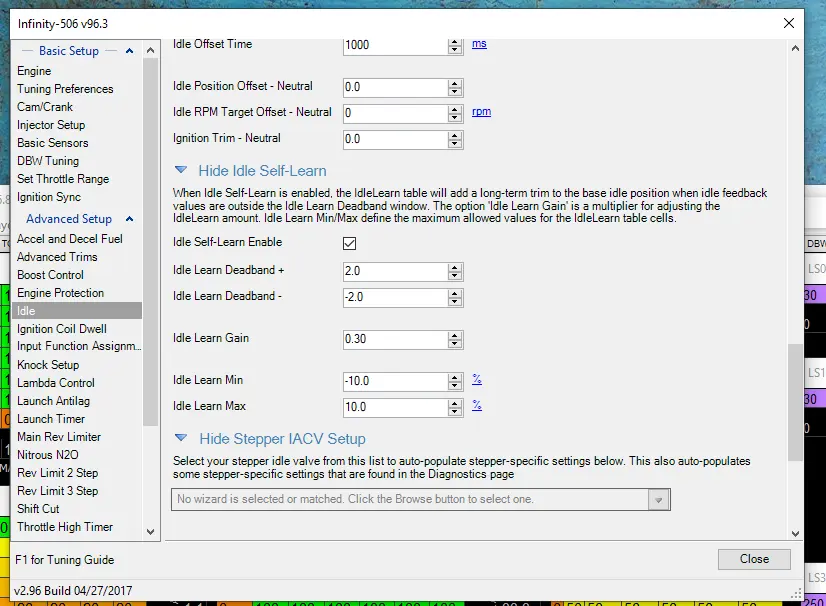Viewport: 826px width, 606px height.
Task: Go to Boost Control
Action: click(50, 275)
